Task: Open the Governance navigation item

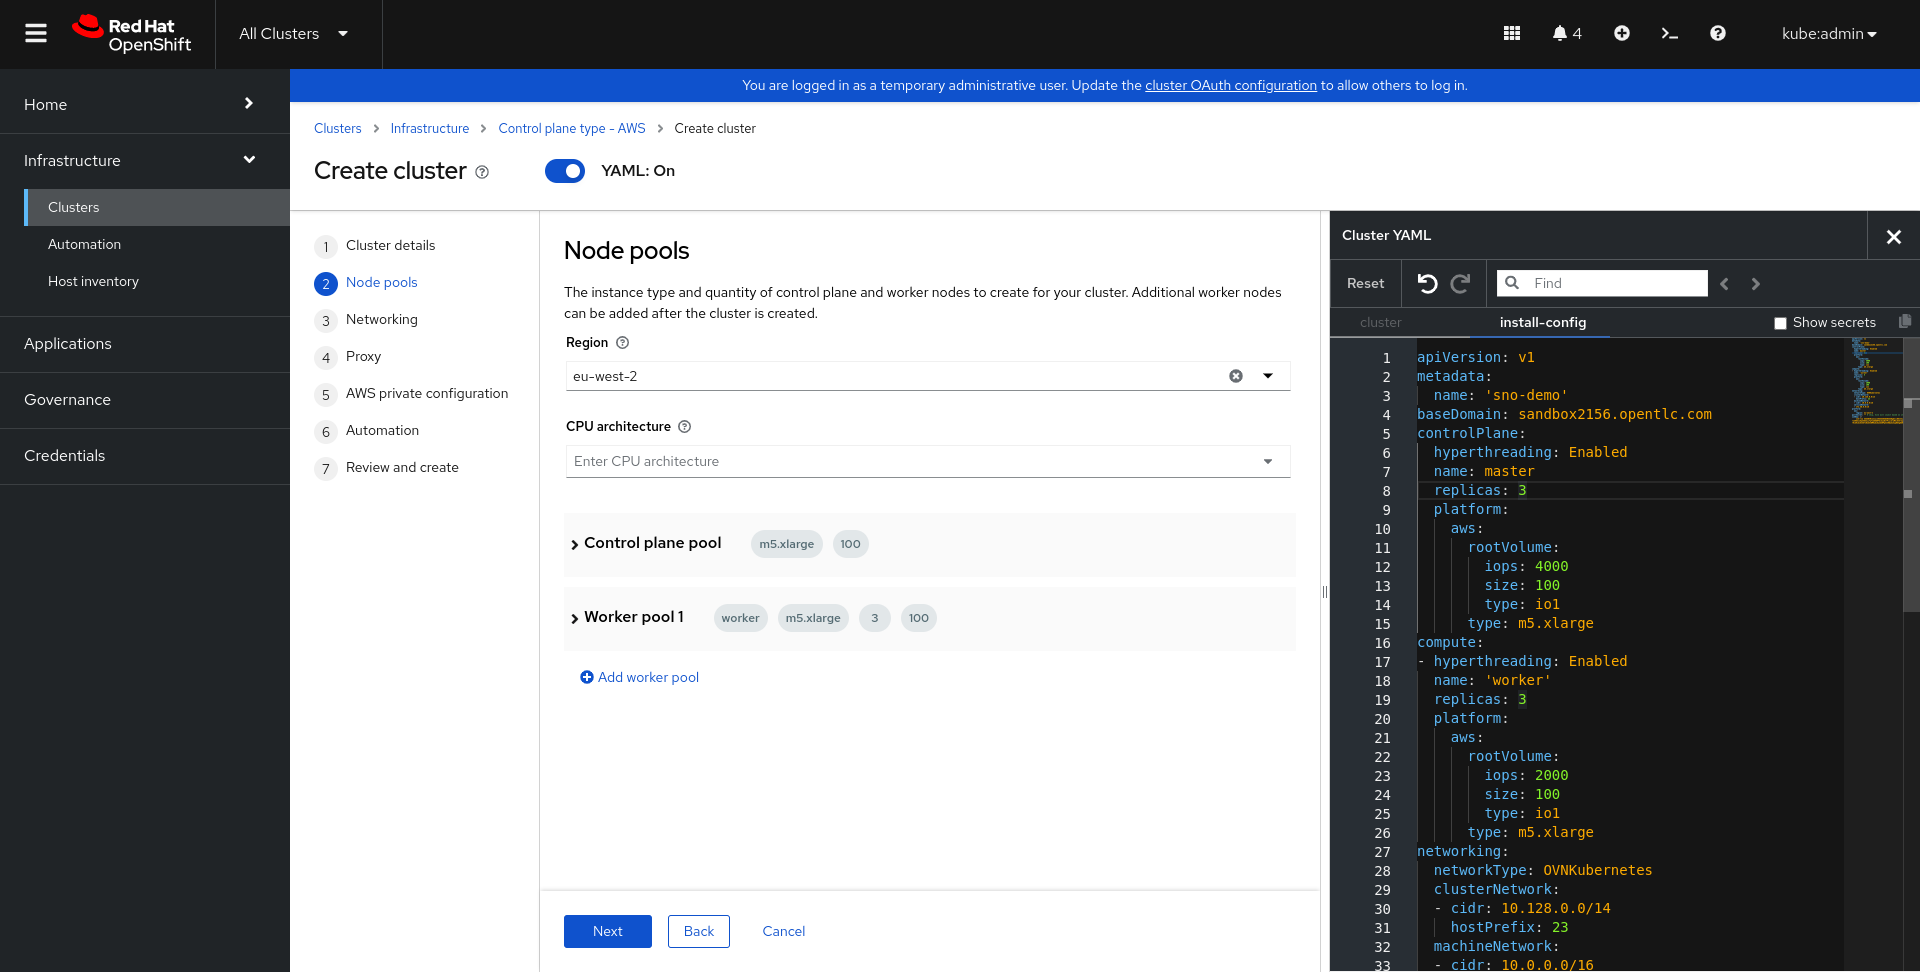Action: (145, 400)
